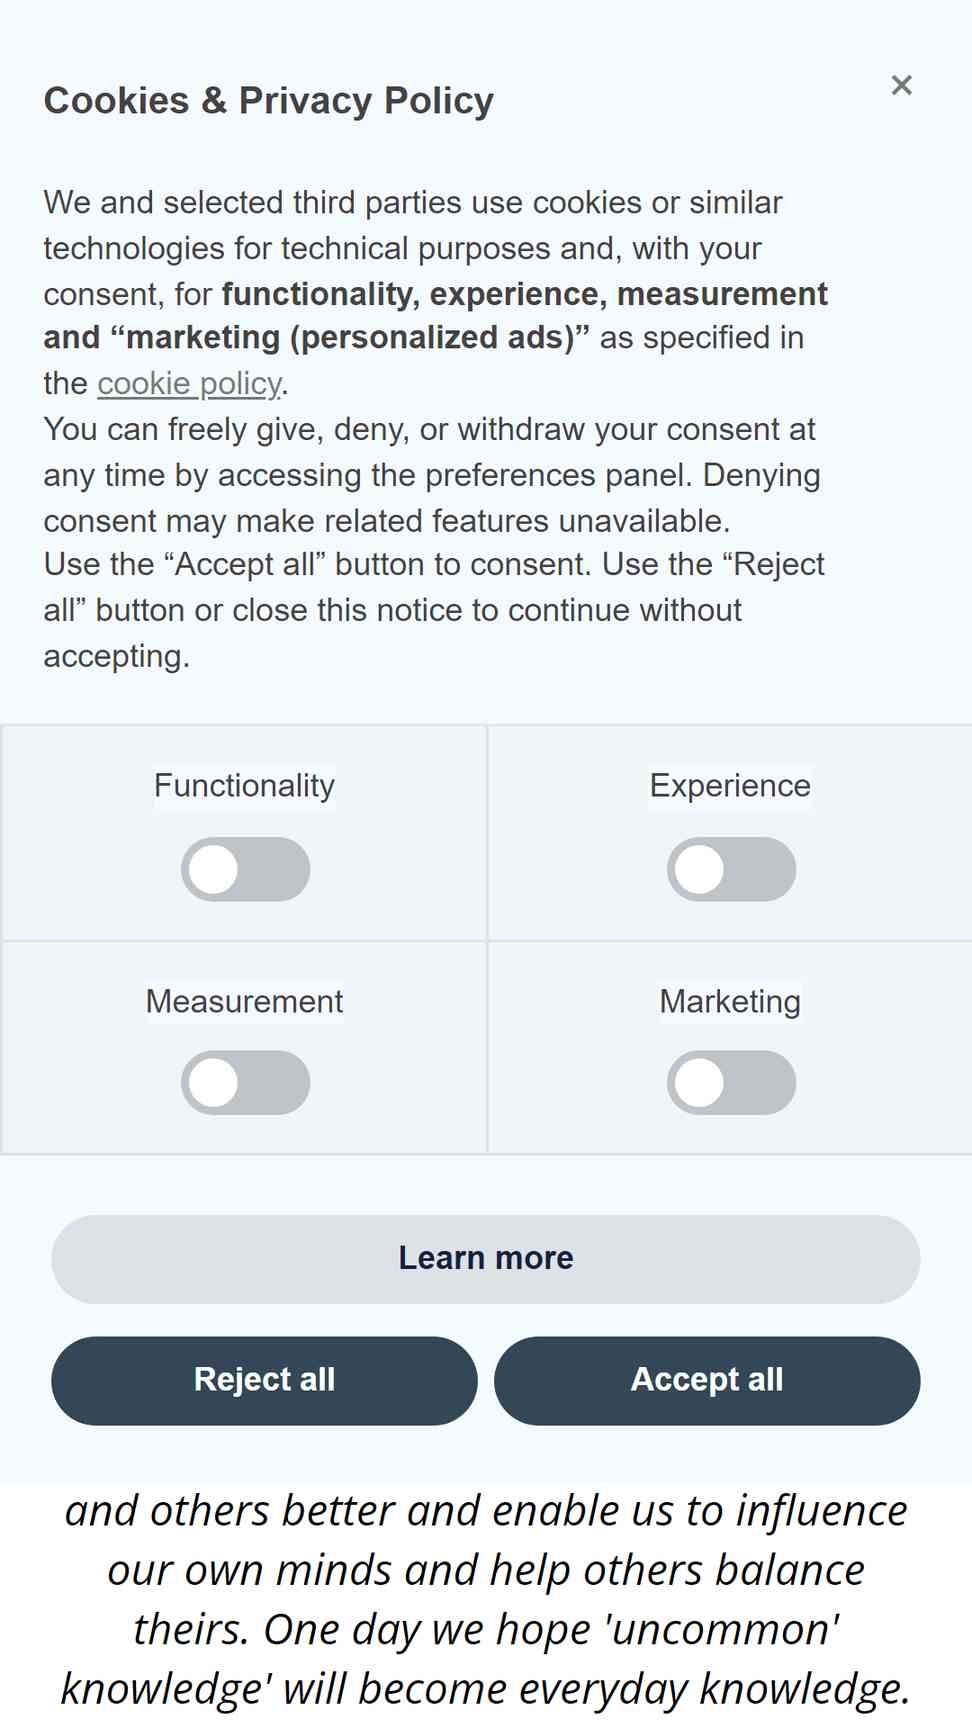Click the 'You can freely give, deny' sentence
972x1728 pixels.
432,452
